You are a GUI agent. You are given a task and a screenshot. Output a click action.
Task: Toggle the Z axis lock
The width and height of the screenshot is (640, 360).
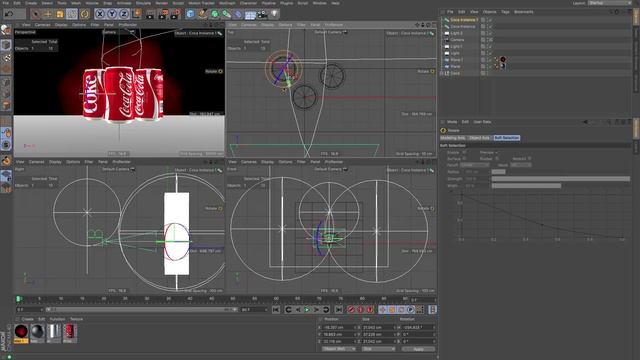point(123,14)
